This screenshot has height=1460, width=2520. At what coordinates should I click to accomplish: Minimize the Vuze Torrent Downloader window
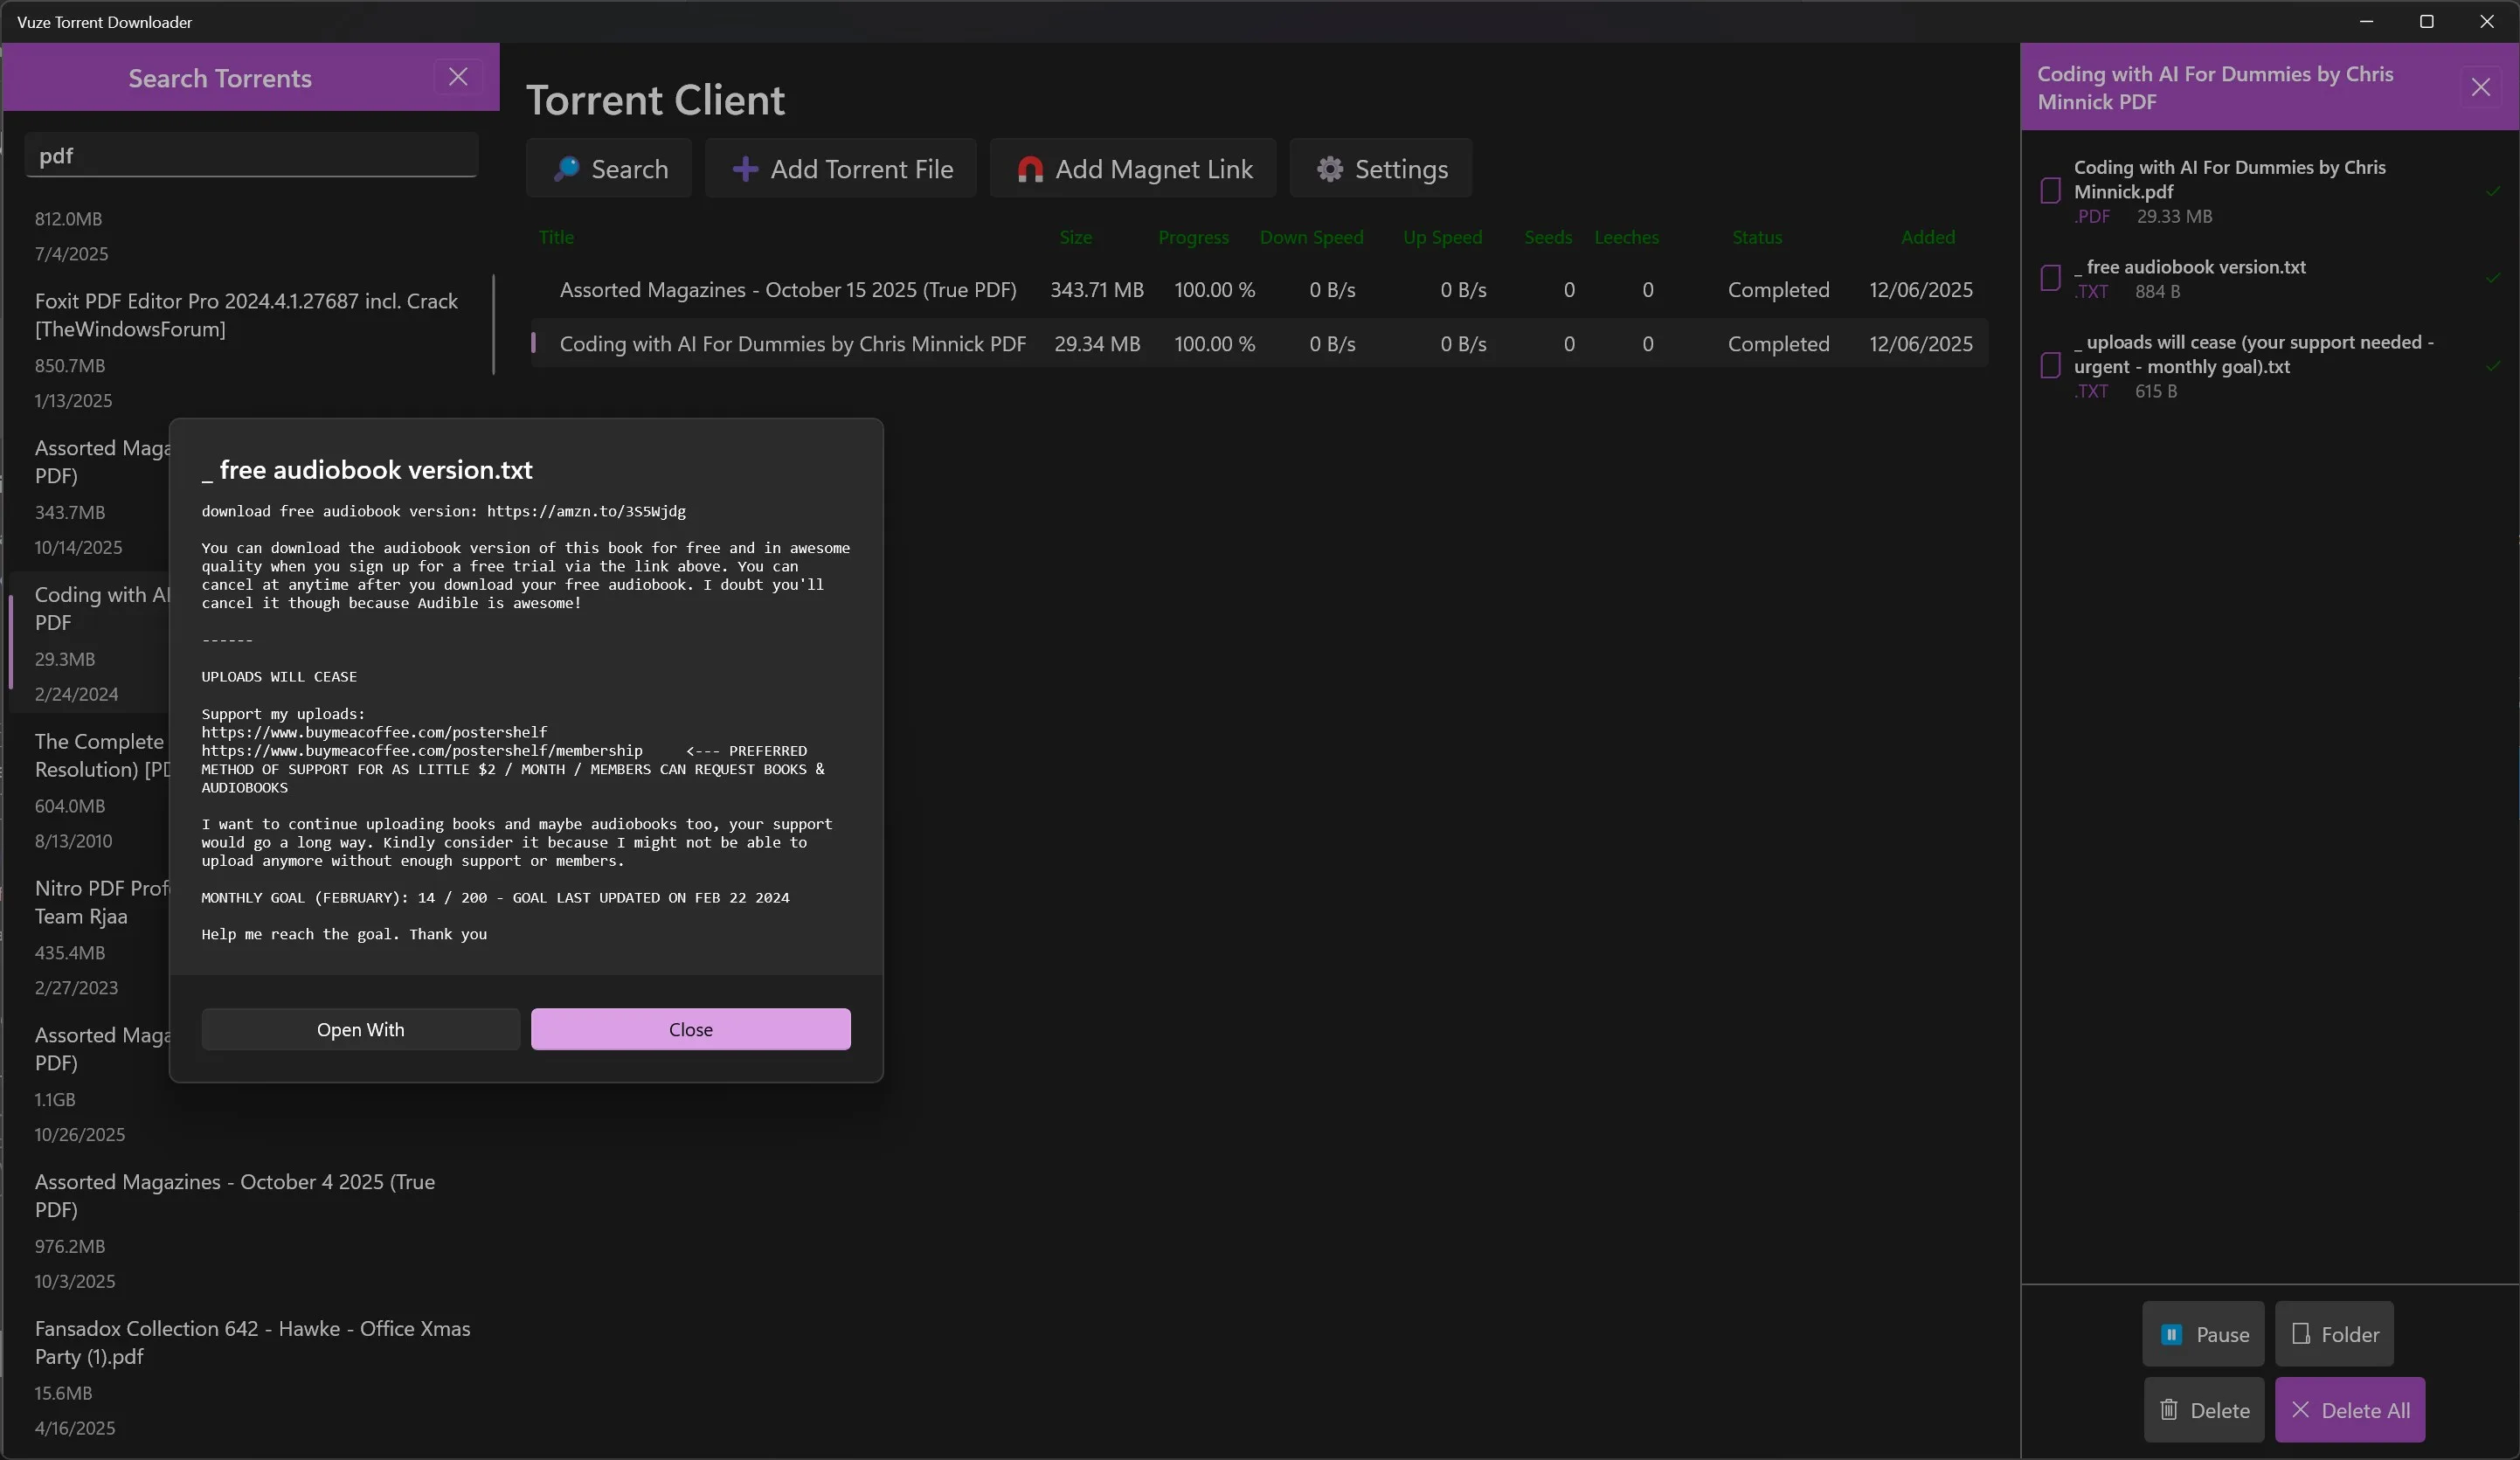pos(2366,21)
